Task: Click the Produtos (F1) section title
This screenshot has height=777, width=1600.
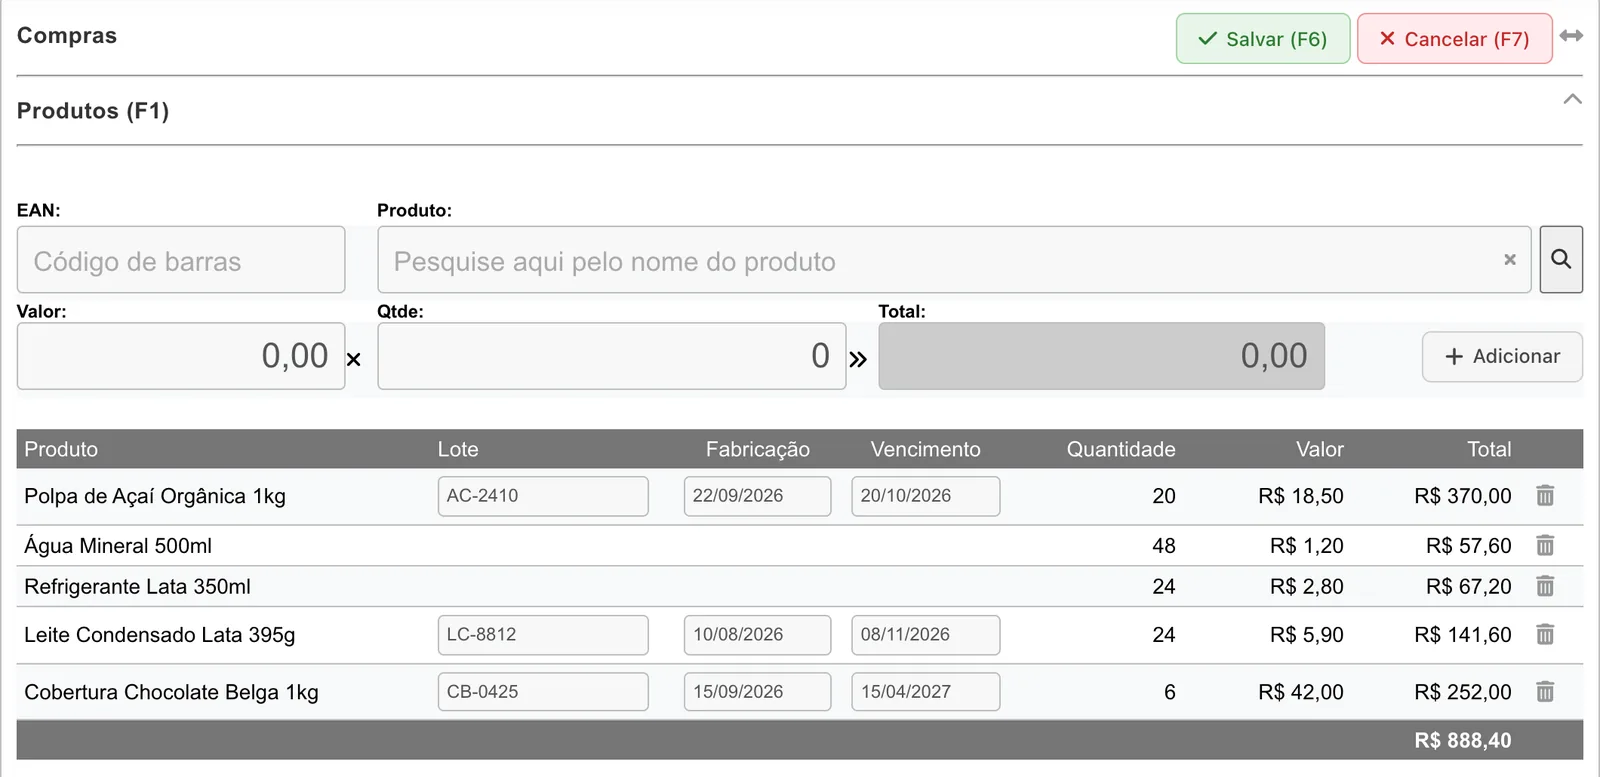Action: 93,111
